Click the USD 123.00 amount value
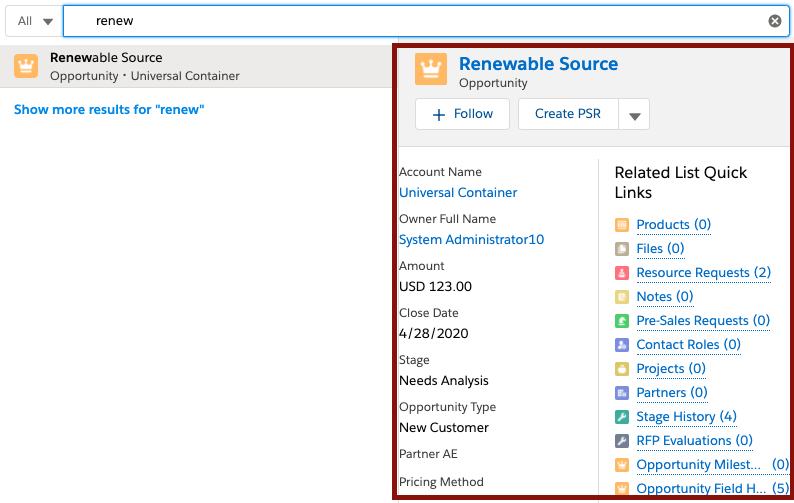794x503 pixels. (435, 287)
